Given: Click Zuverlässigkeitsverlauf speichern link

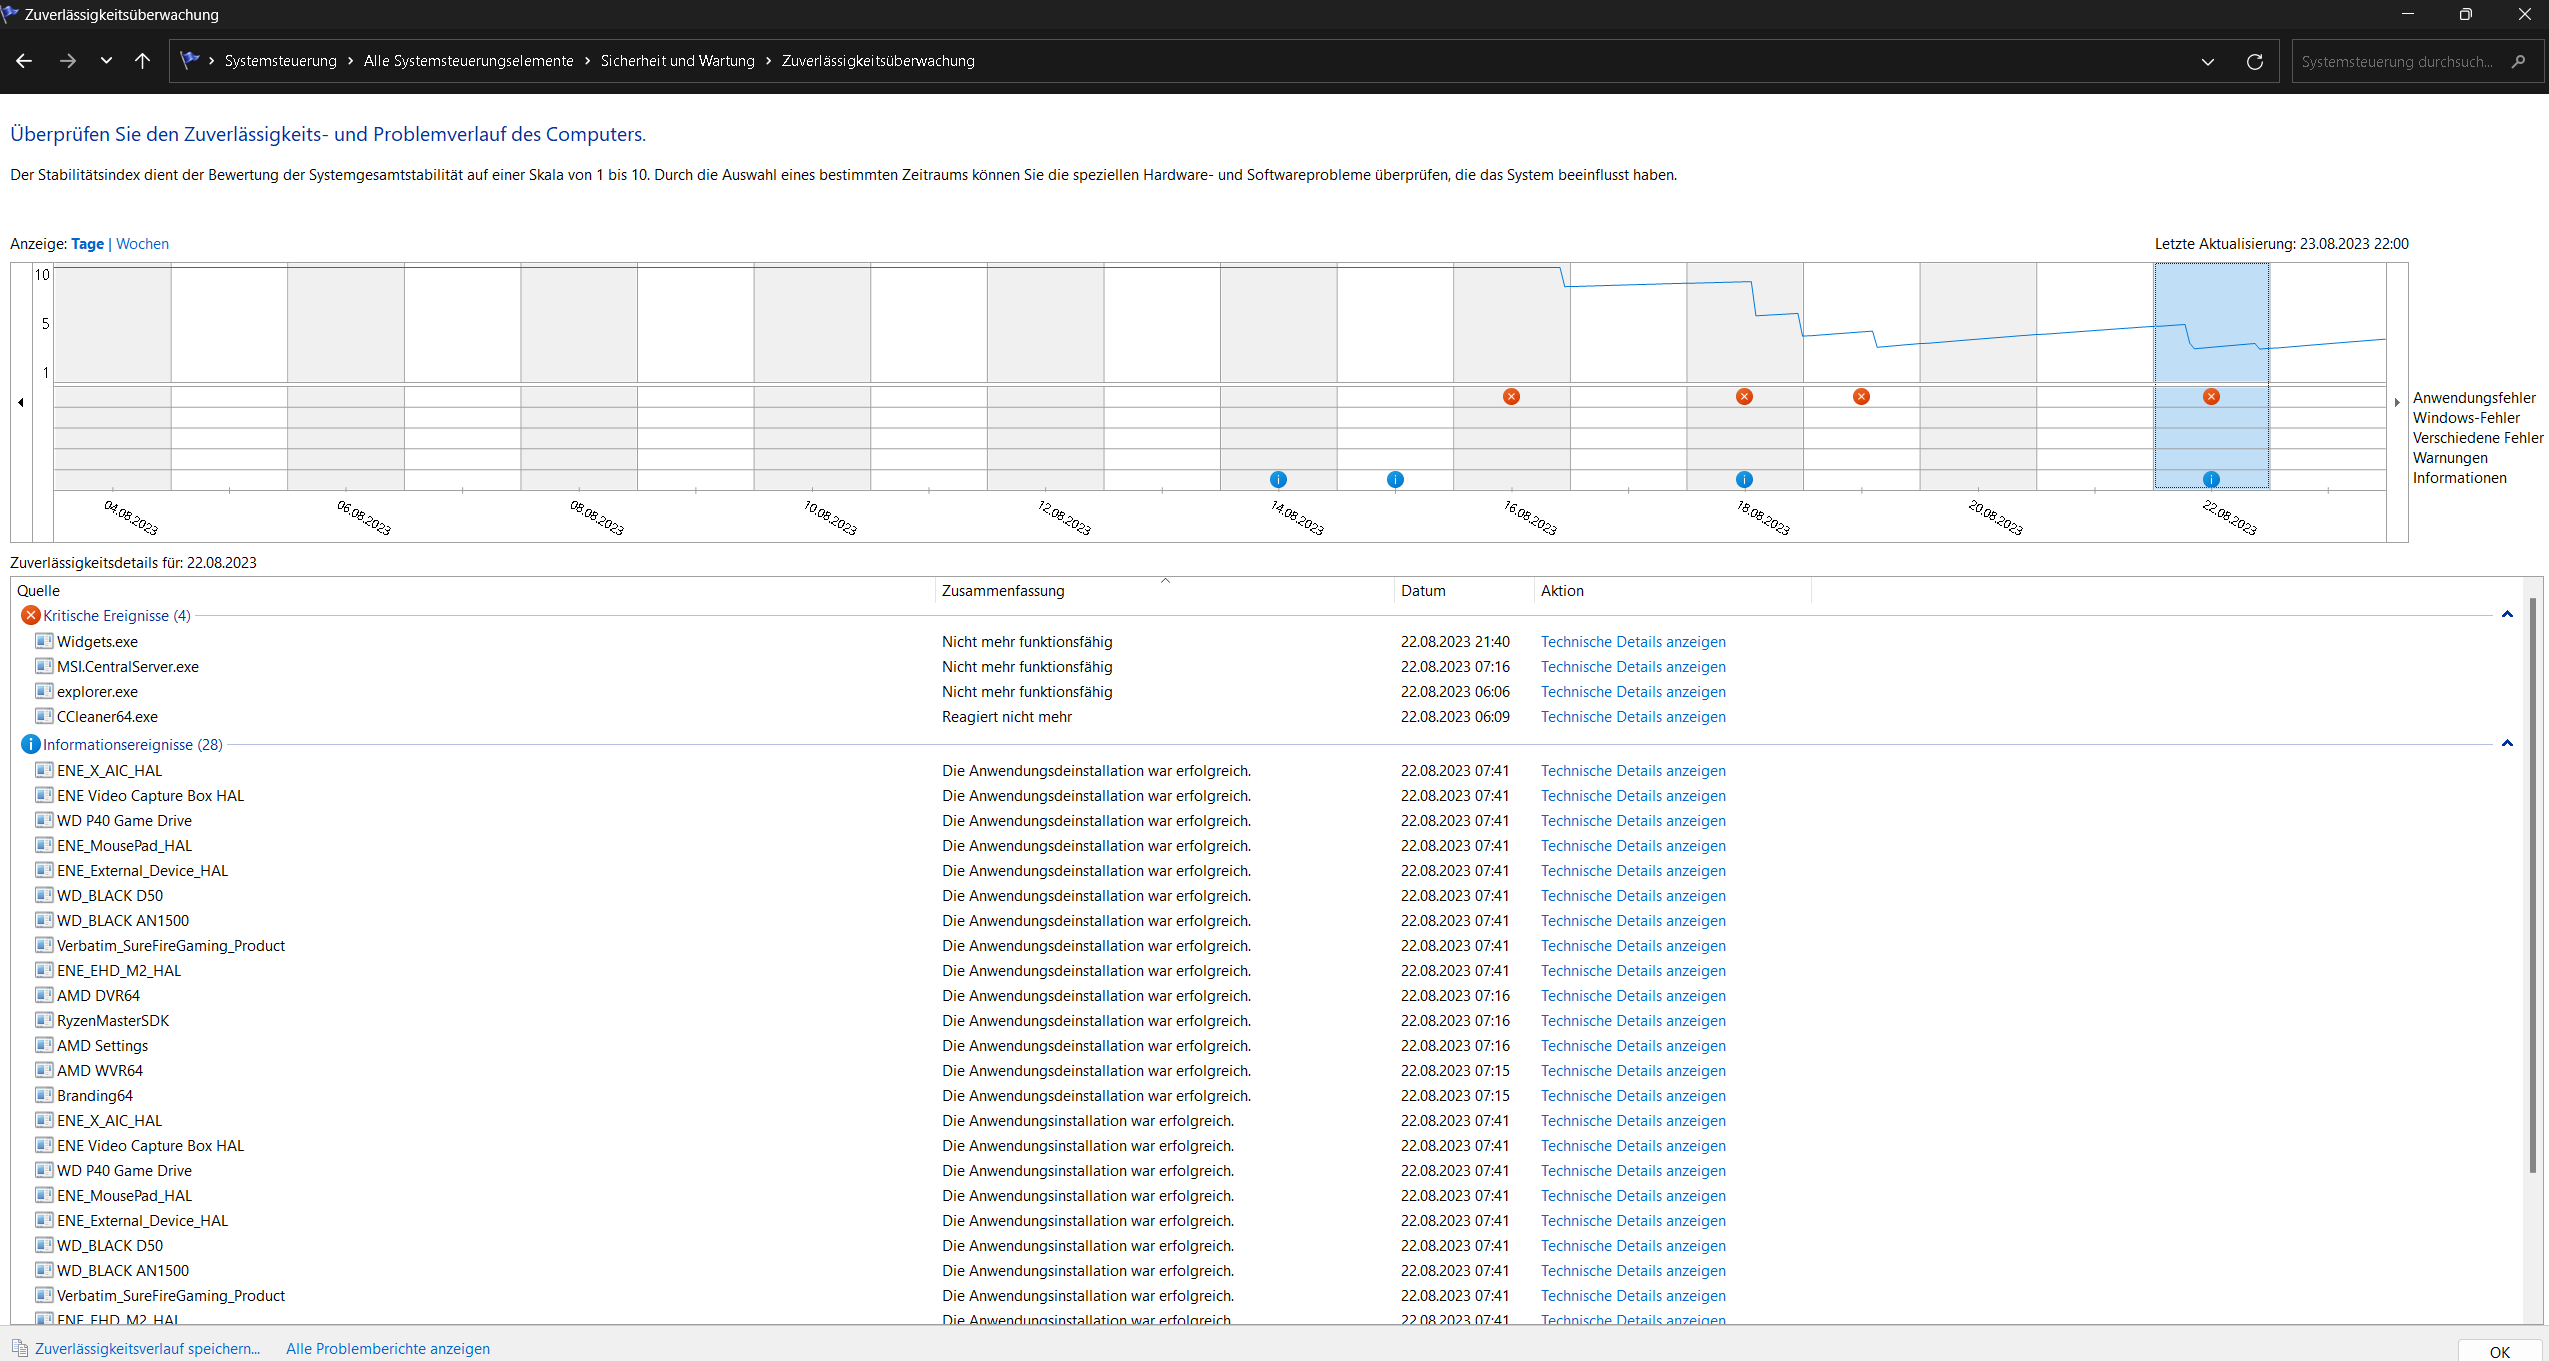Looking at the screenshot, I should click(147, 1348).
